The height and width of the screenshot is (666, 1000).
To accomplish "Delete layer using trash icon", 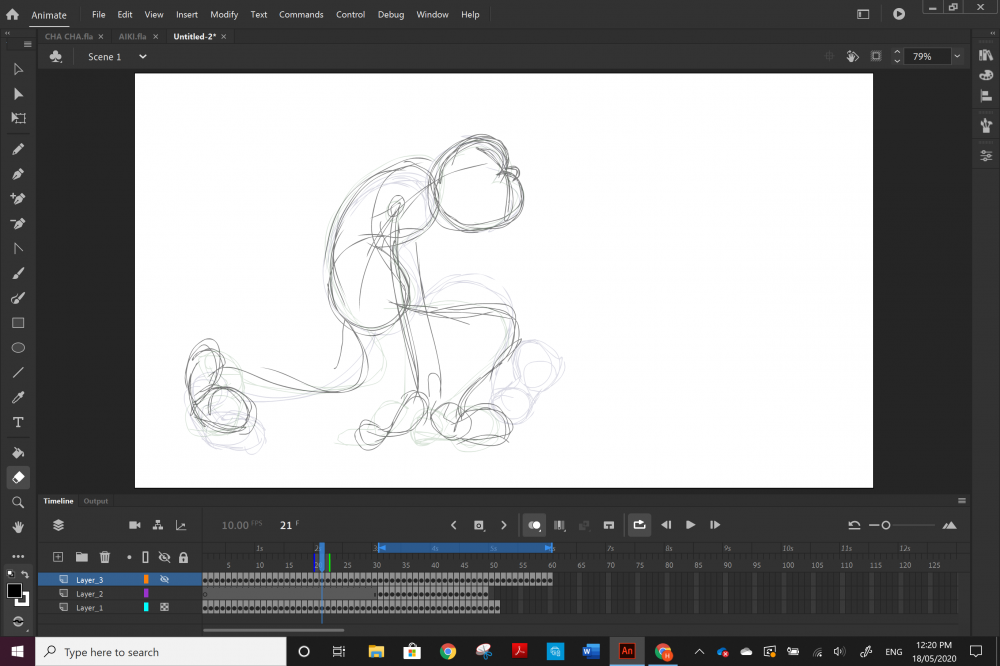I will [105, 557].
